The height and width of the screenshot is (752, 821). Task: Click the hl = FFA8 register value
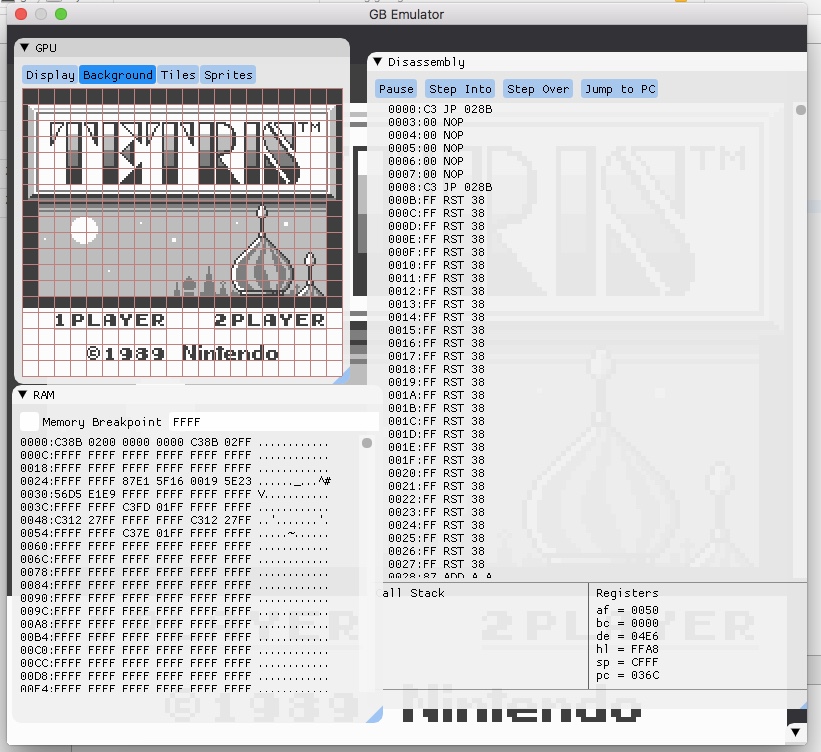(x=627, y=649)
